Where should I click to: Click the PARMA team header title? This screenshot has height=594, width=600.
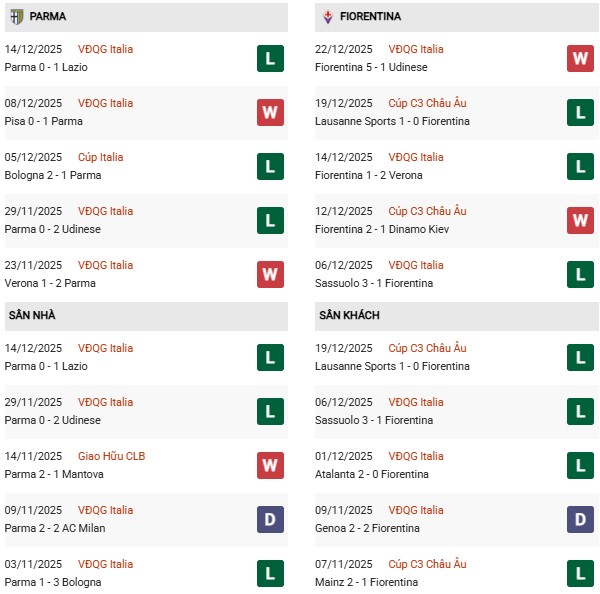pyautogui.click(x=48, y=17)
